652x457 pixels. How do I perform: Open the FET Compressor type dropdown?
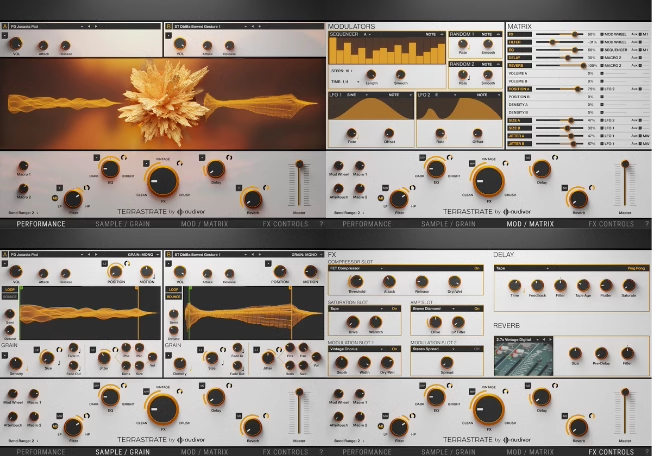[x=356, y=269]
